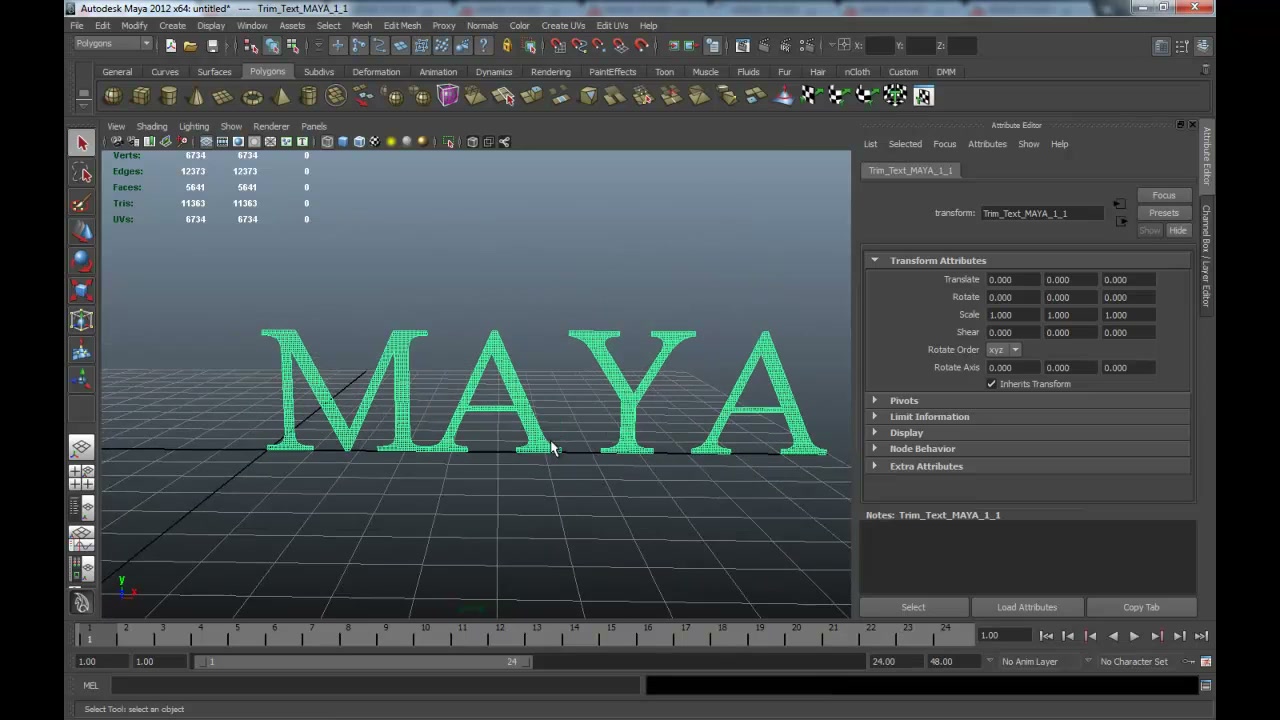
Task: Click the Open Scene folder icon
Action: [x=190, y=45]
